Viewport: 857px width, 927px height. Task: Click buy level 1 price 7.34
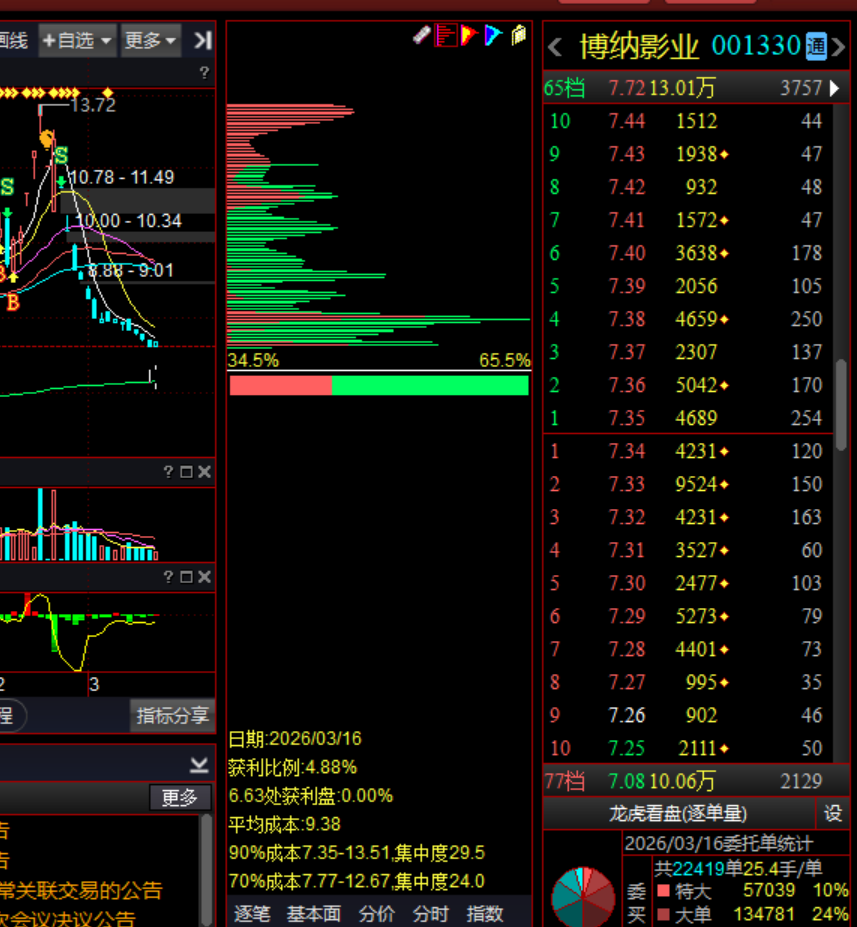(626, 451)
